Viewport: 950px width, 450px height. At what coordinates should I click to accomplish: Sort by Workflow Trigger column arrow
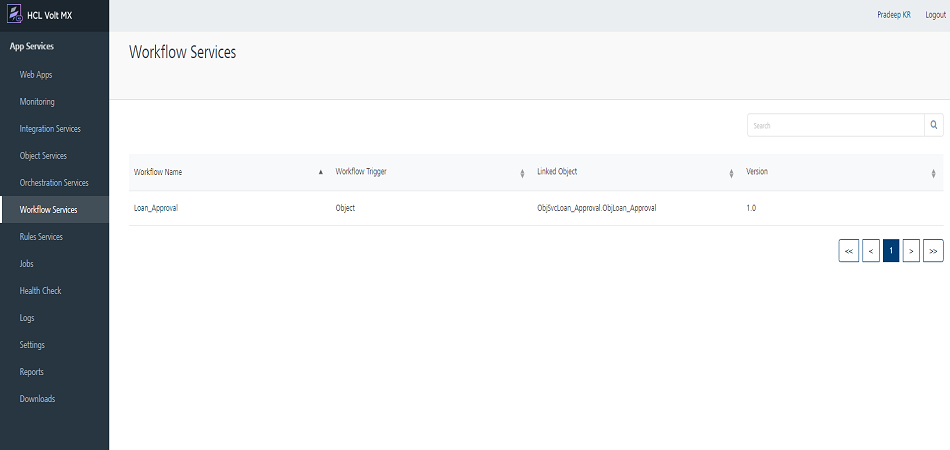click(522, 173)
